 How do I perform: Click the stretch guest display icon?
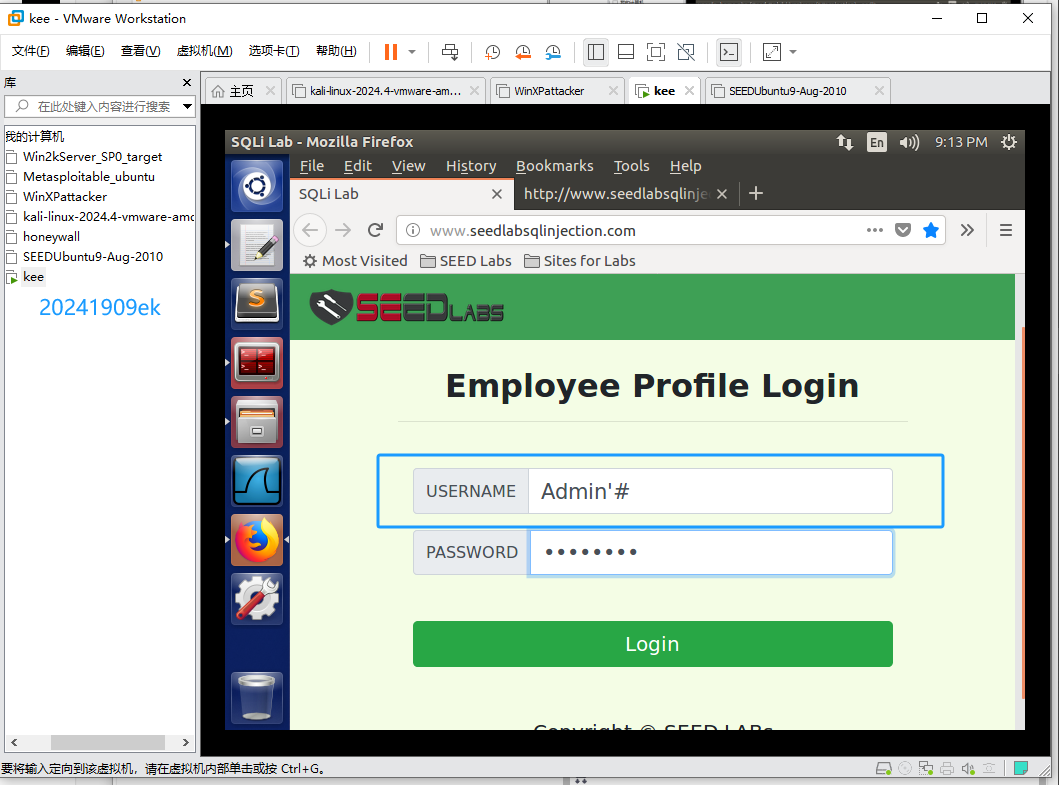point(771,52)
